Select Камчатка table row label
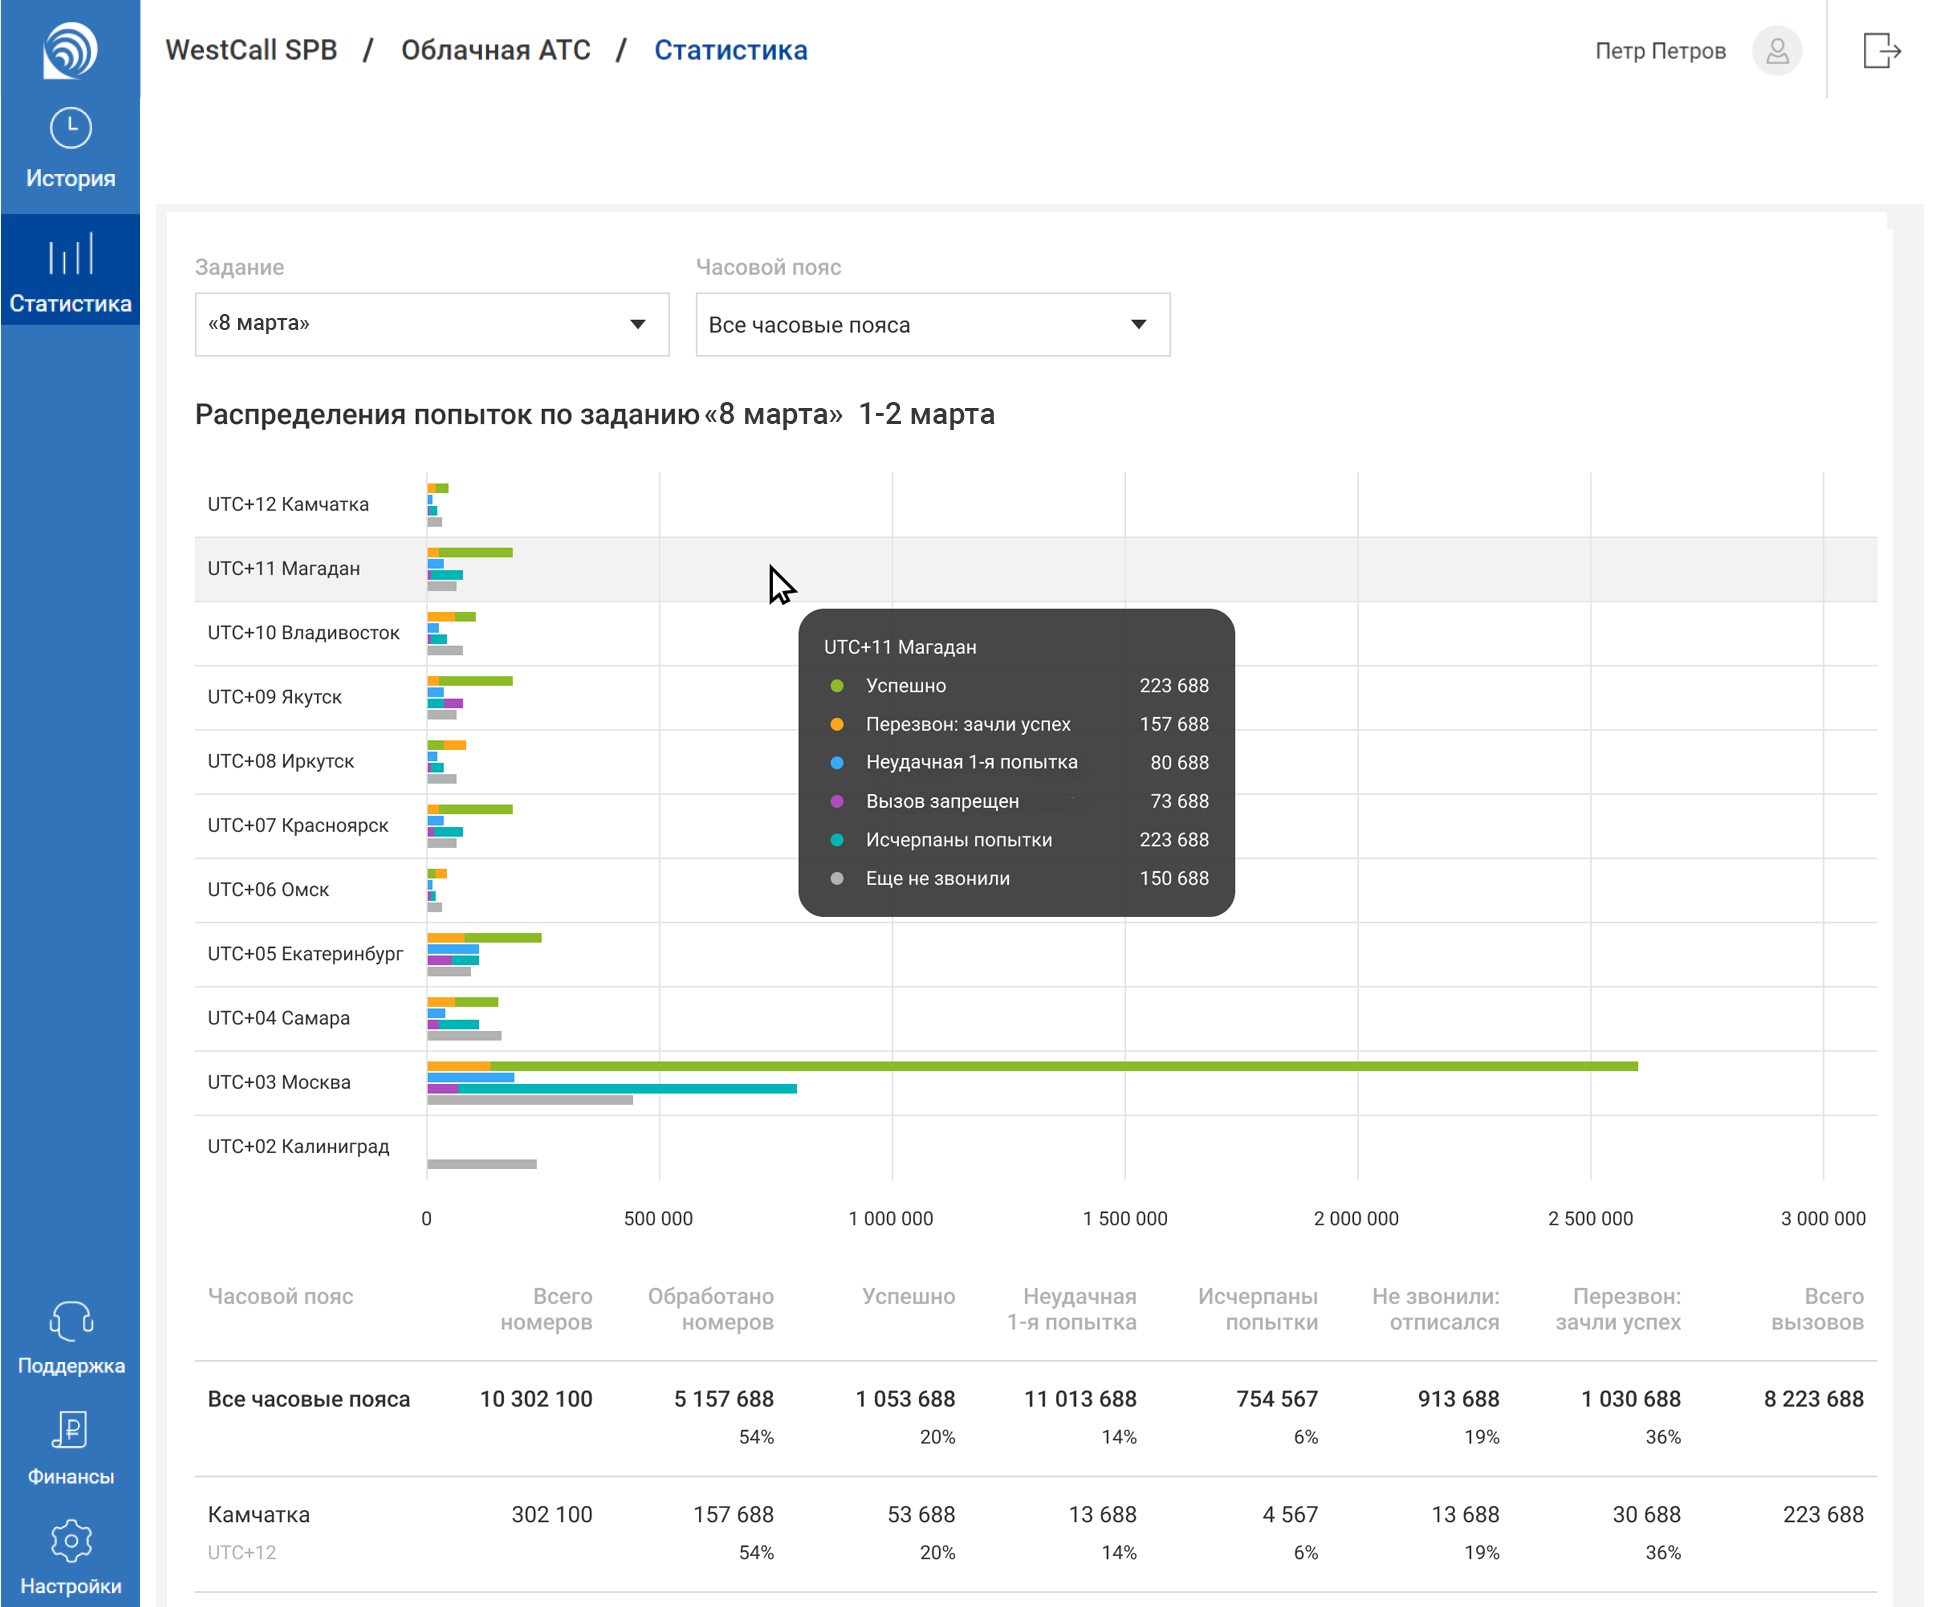The image size is (1936, 1607). point(258,1514)
